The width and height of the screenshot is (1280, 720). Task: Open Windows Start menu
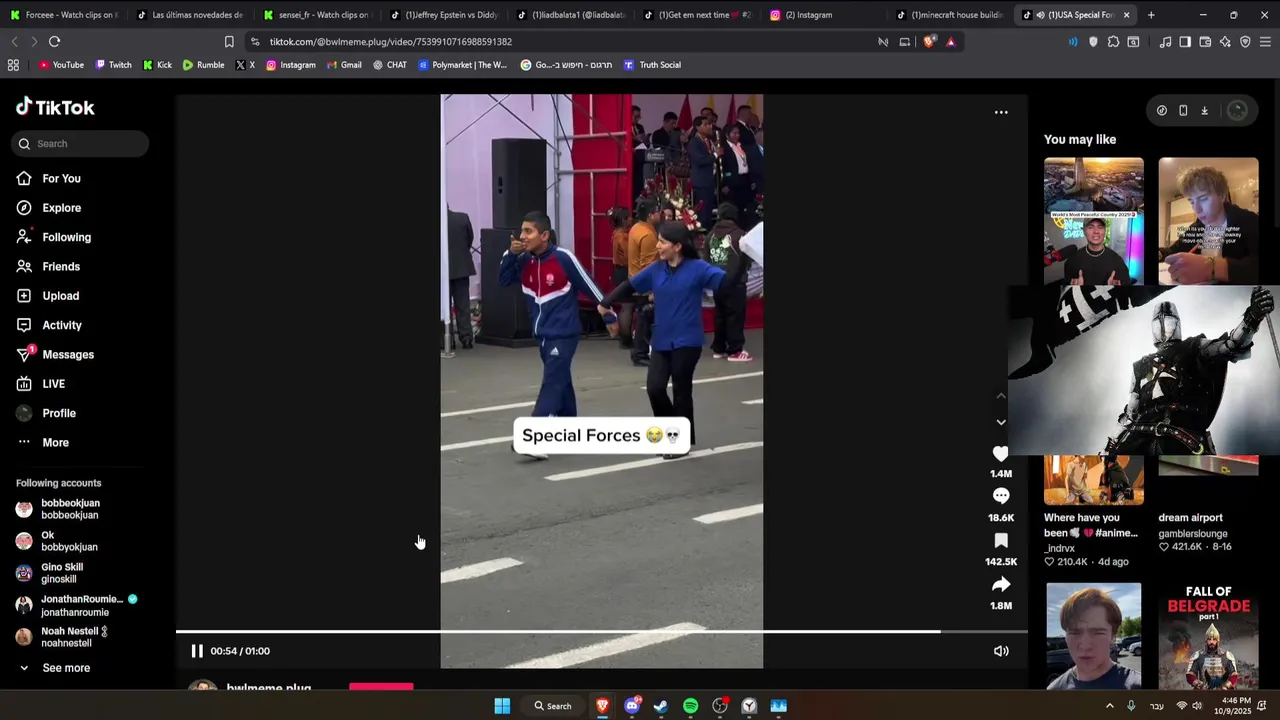click(x=502, y=706)
